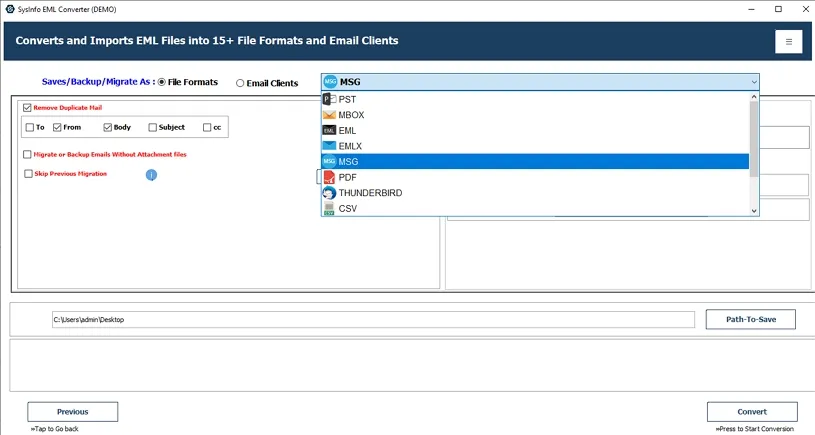Choose MBOX from the format list
This screenshot has height=435, width=815.
click(535, 115)
